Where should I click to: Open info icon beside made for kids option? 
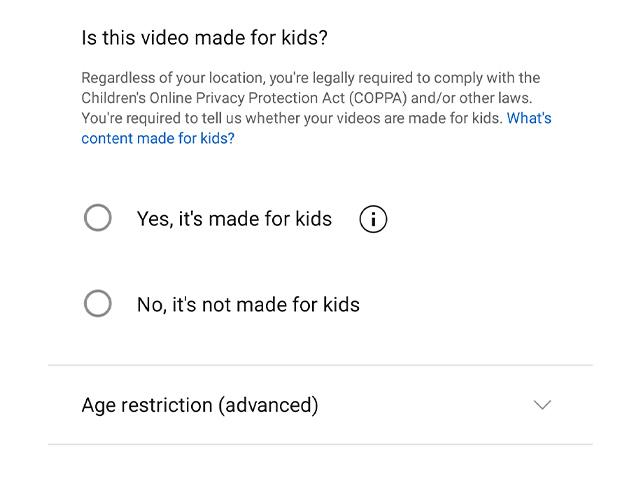(373, 219)
